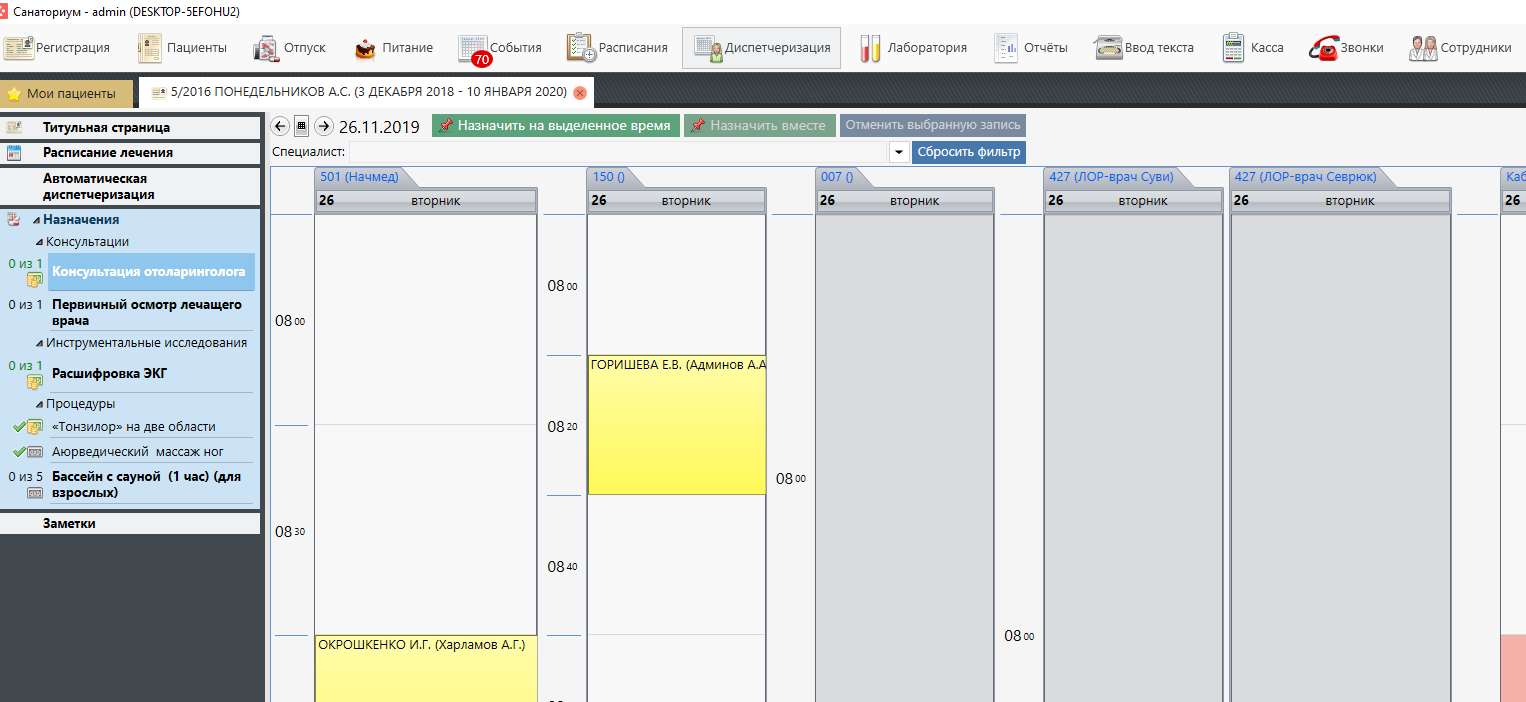
Task: Close the ПОНЕДЕЛЬНИКОВ А.С. patient tab
Action: point(580,93)
